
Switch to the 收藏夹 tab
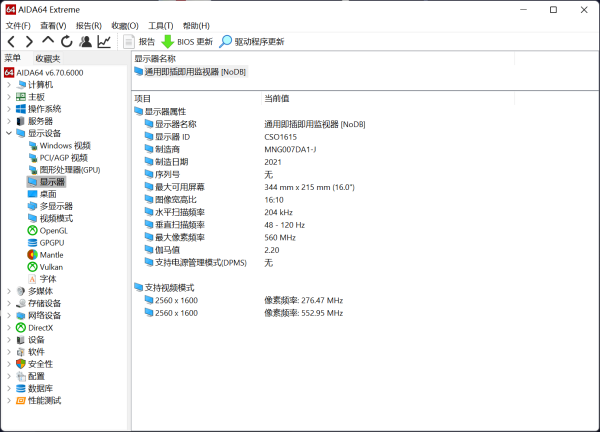(x=48, y=59)
